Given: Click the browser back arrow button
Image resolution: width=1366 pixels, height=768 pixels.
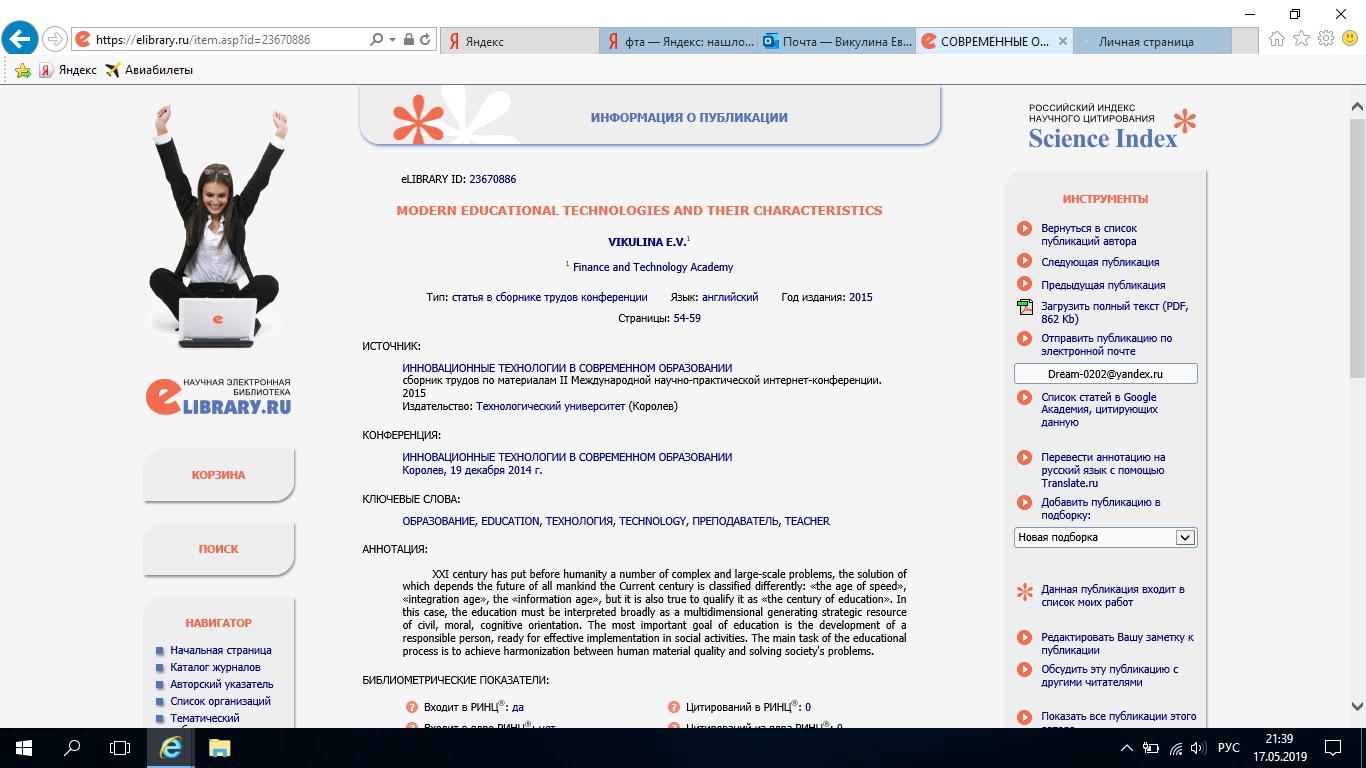Looking at the screenshot, I should [20, 39].
